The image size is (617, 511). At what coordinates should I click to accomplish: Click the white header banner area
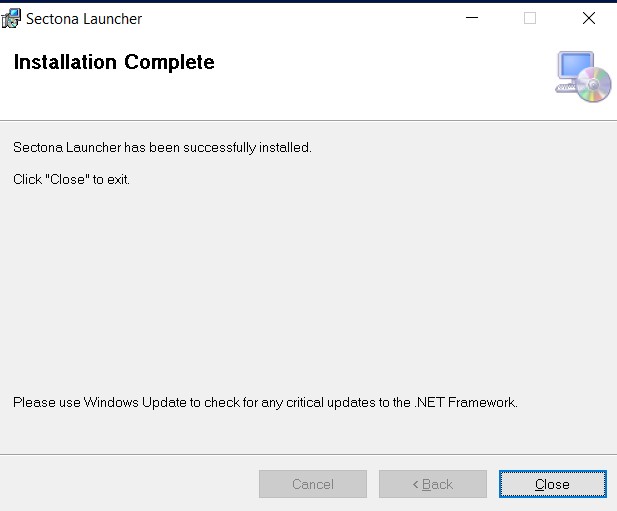coord(380,80)
